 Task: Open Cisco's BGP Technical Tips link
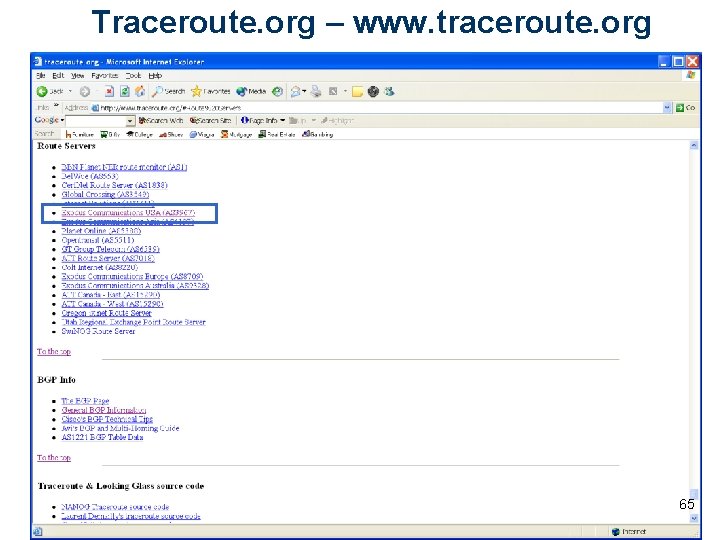click(x=107, y=419)
